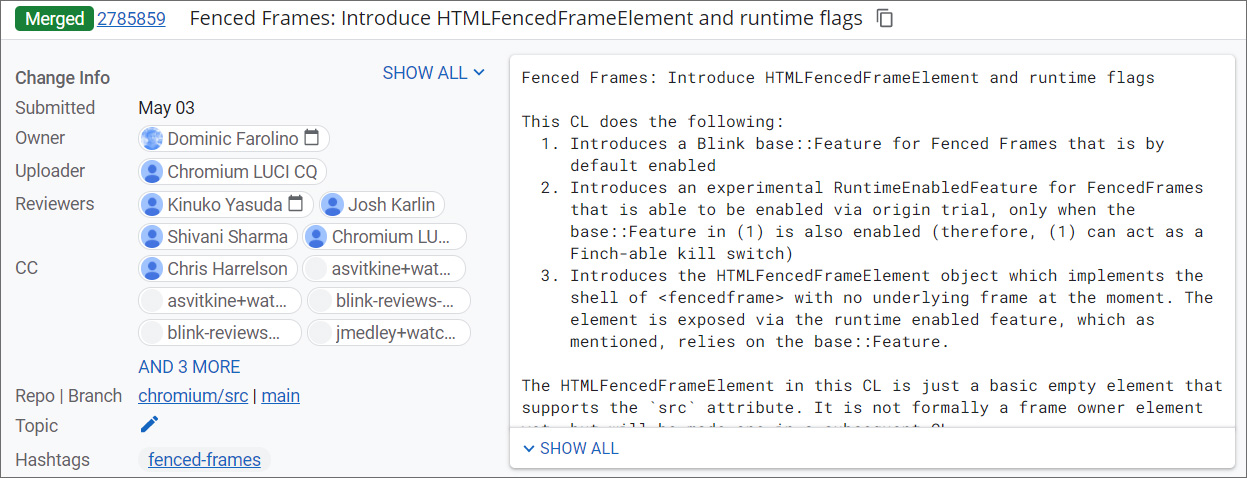Open uploader chip Chromium LUCI CQ

coord(232,172)
